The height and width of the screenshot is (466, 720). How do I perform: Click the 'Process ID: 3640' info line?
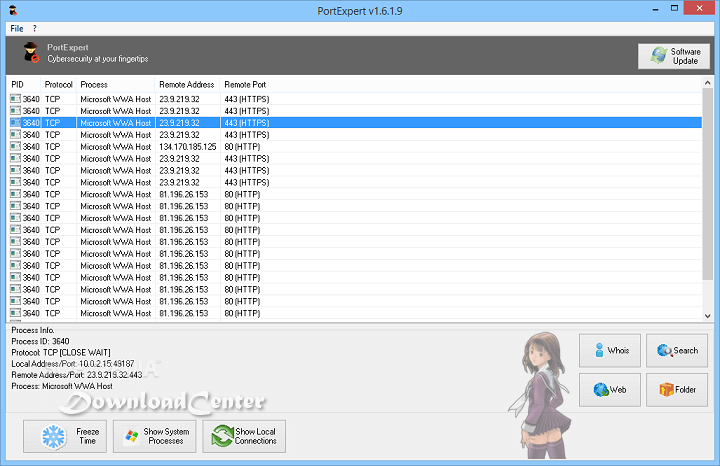coord(40,341)
